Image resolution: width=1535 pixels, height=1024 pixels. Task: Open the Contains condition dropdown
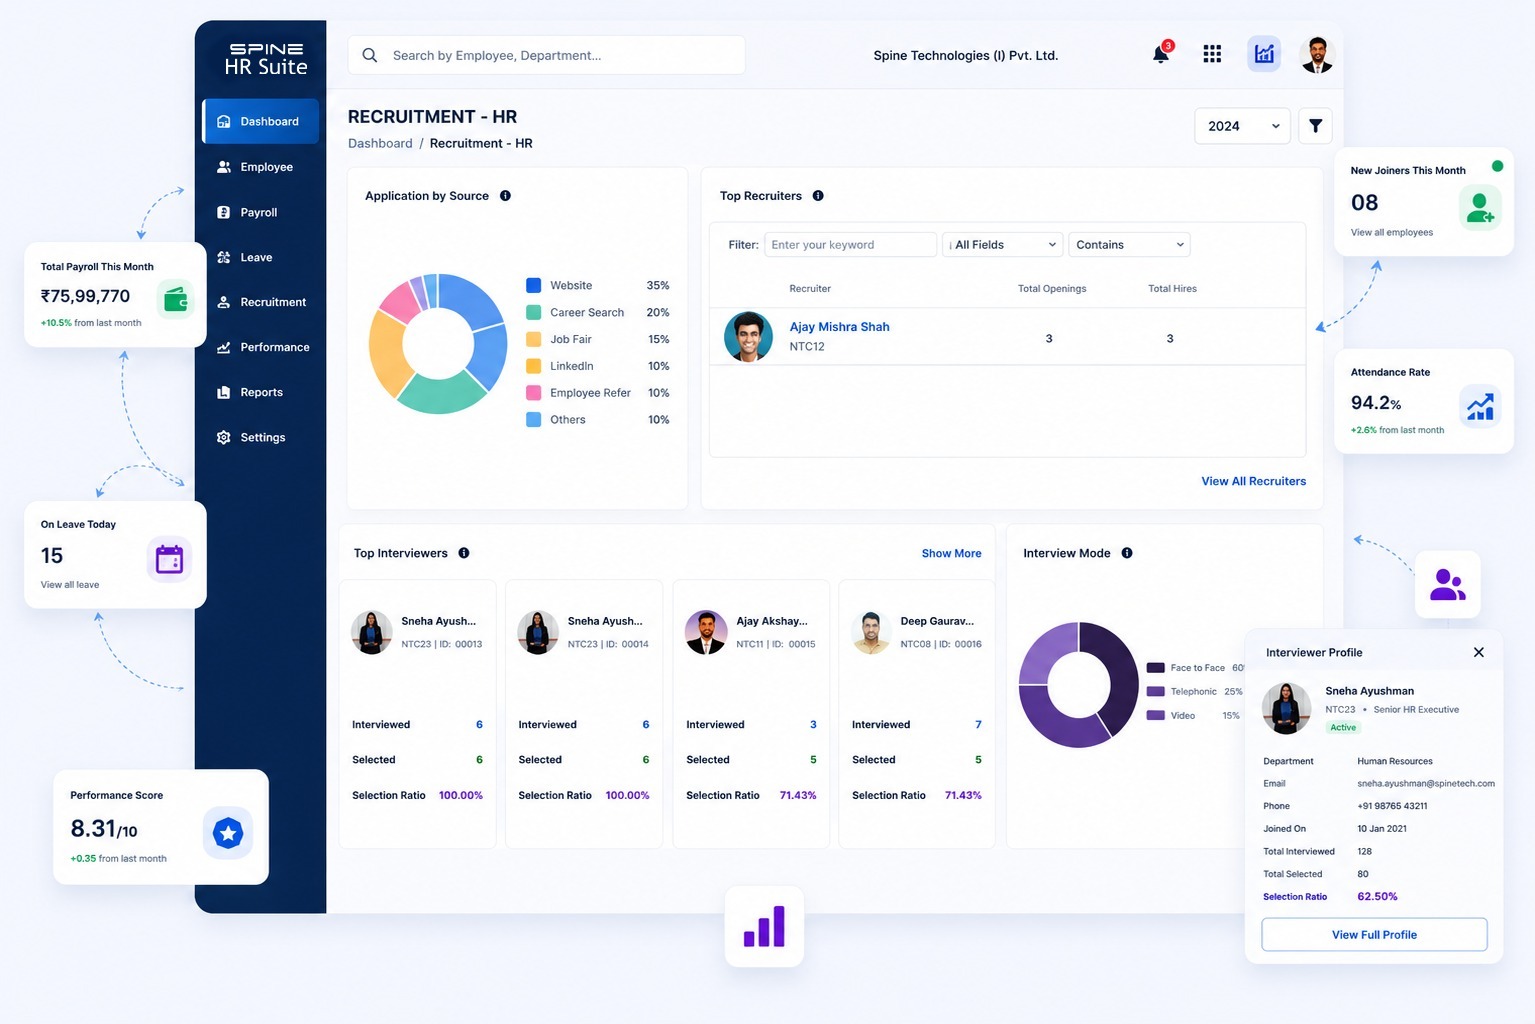tap(1129, 245)
